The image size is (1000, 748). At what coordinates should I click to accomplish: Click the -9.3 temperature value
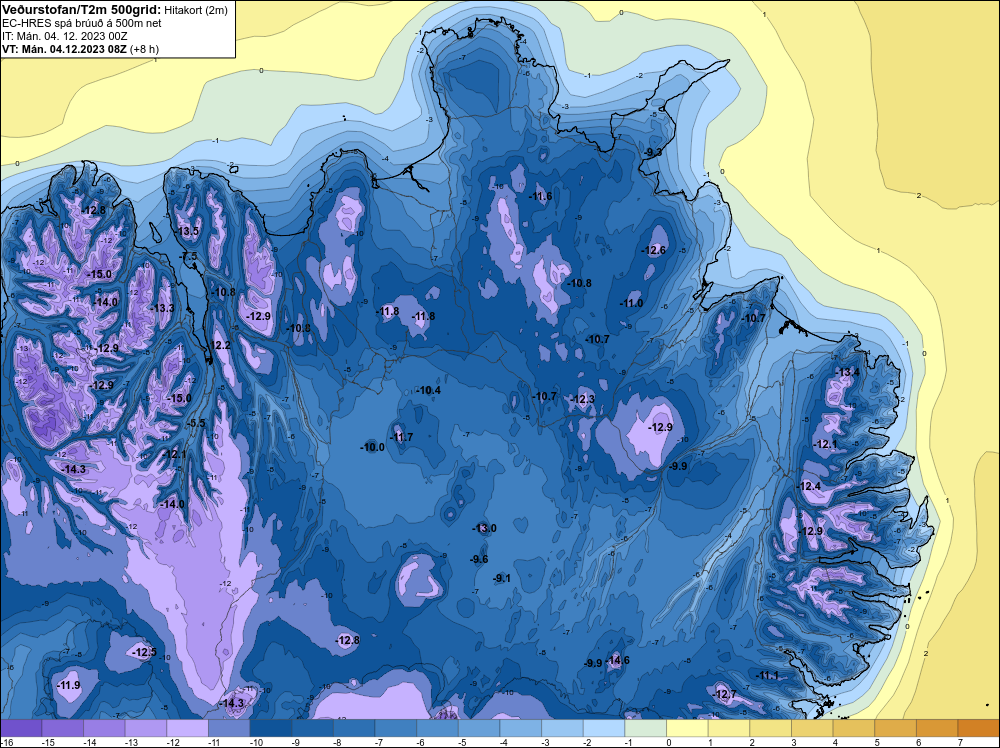pos(654,152)
